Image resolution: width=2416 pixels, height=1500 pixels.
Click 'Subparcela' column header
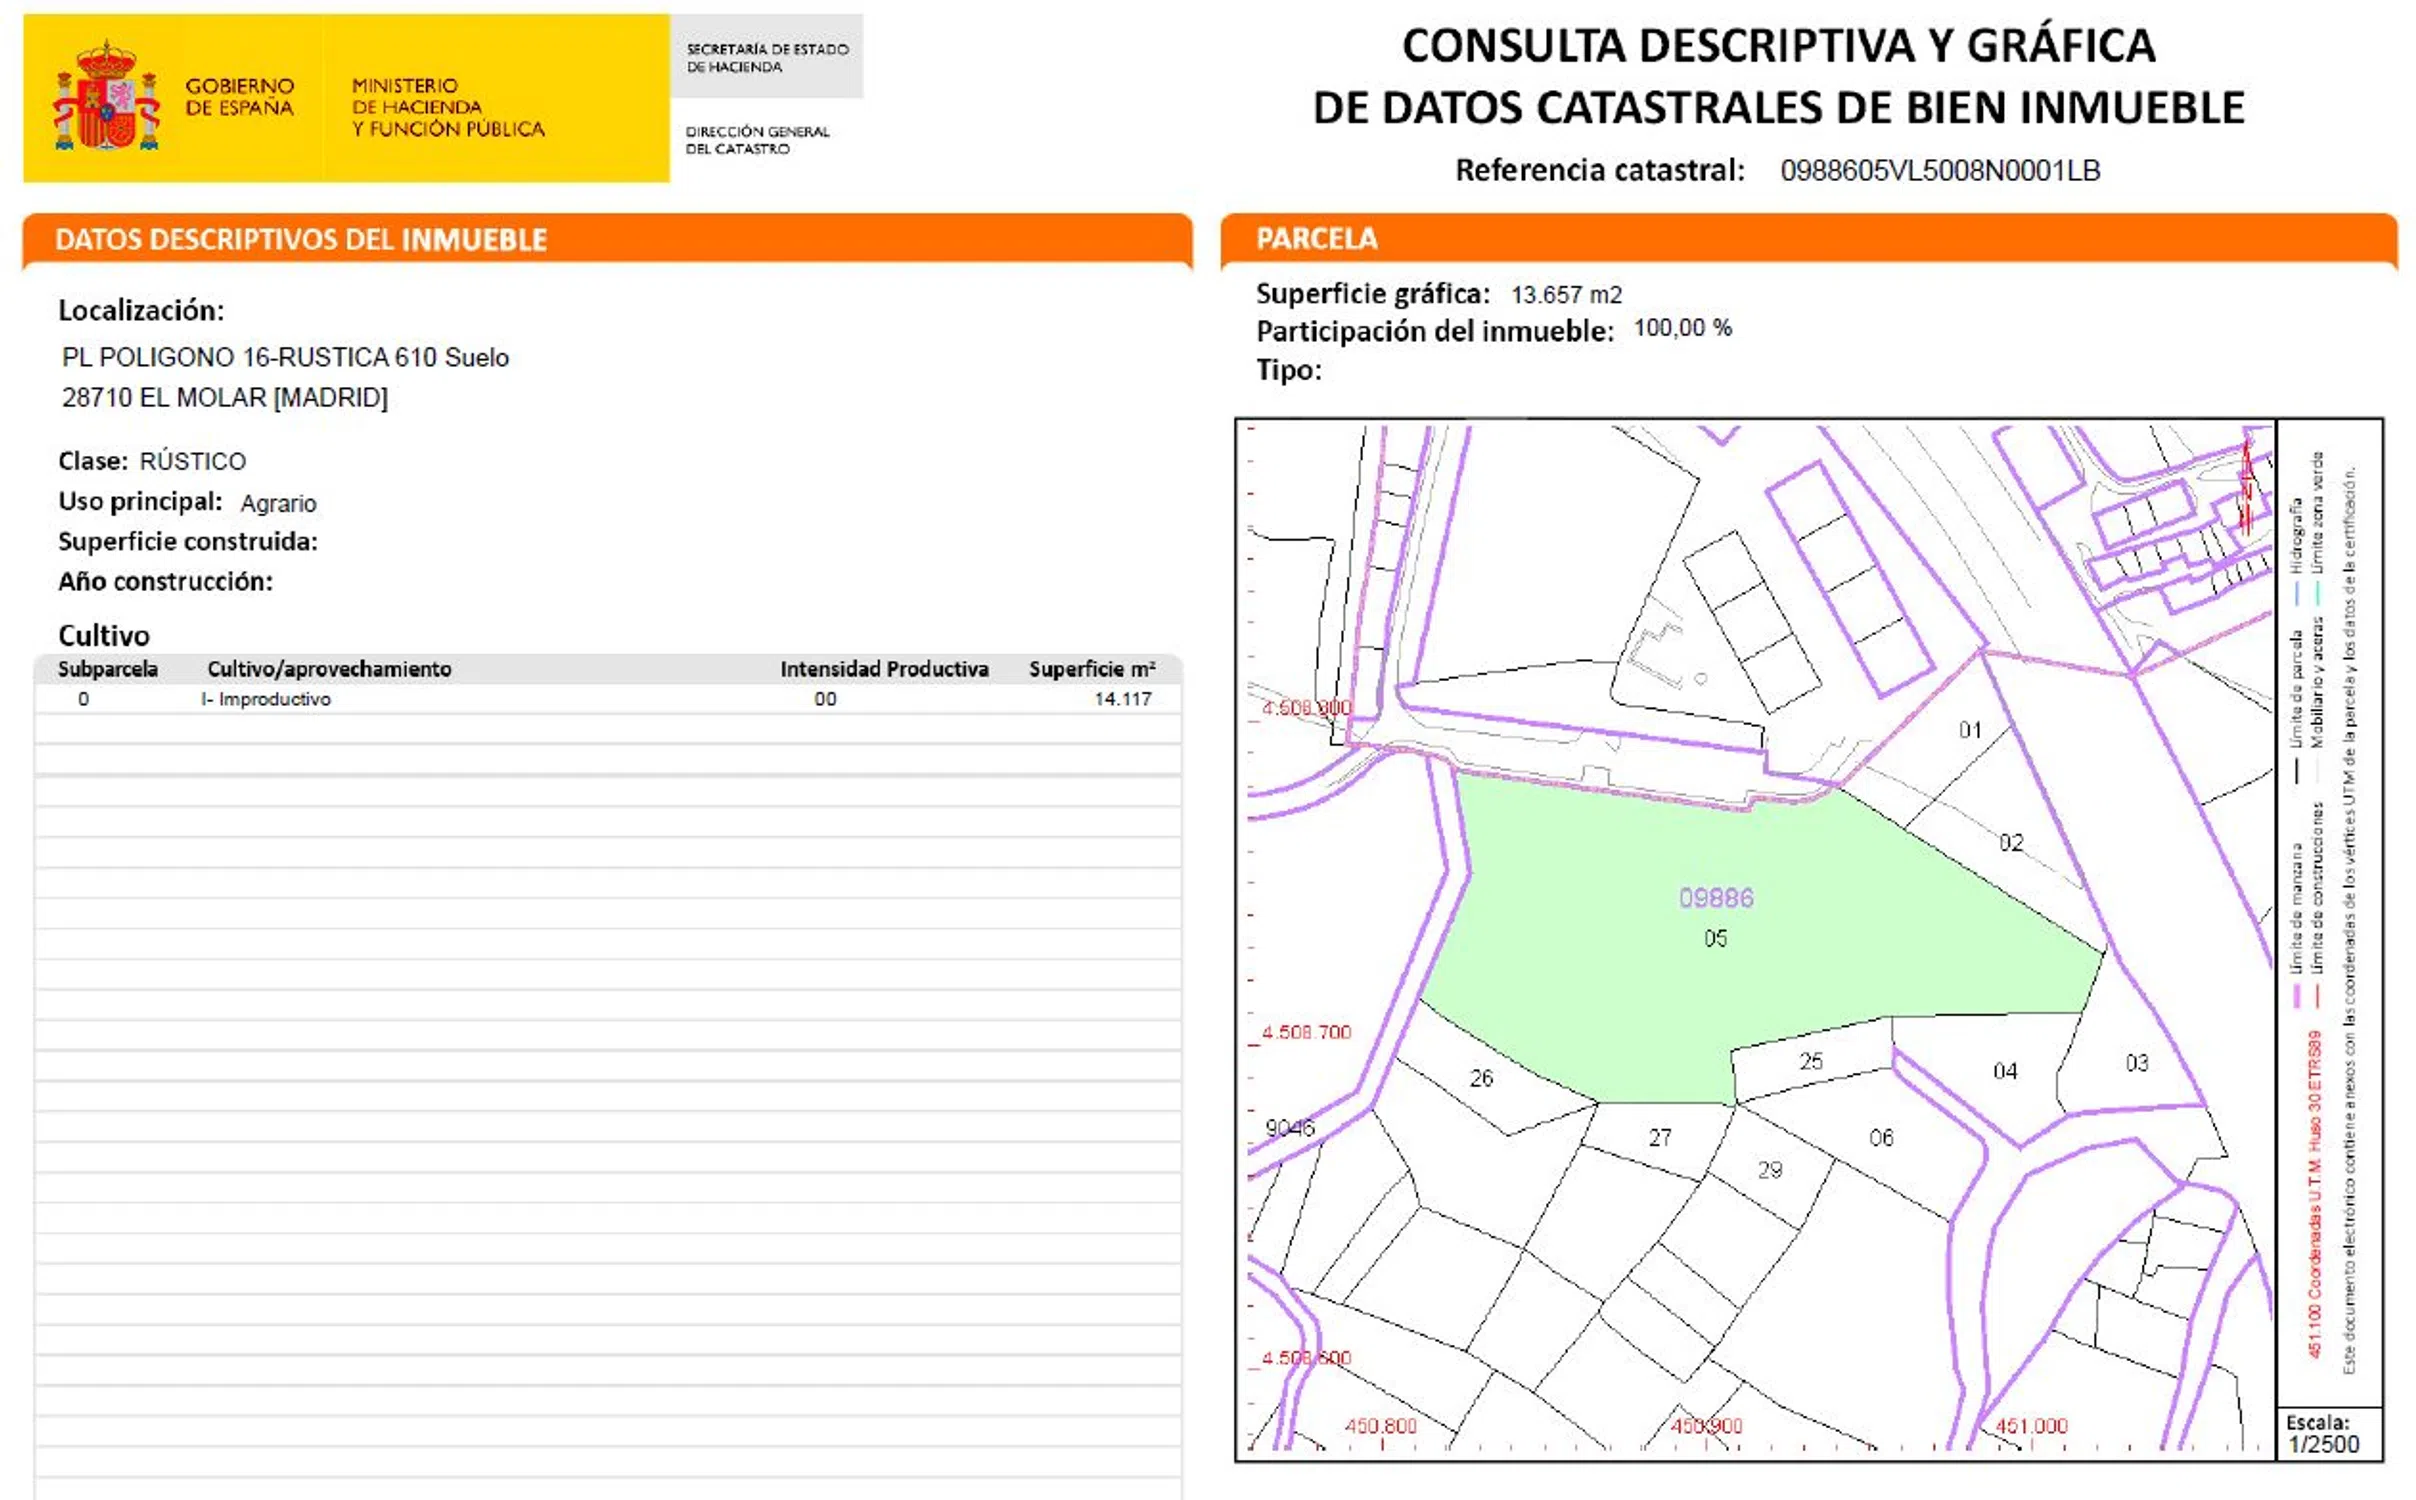coord(107,669)
